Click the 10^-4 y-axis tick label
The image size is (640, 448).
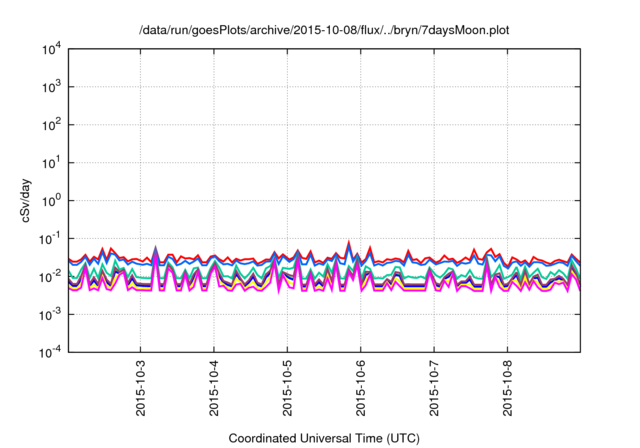tap(51, 352)
